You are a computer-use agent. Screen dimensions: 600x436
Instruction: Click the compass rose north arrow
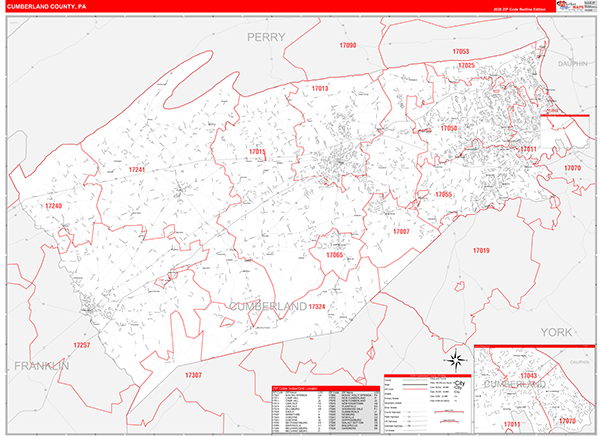point(456,360)
